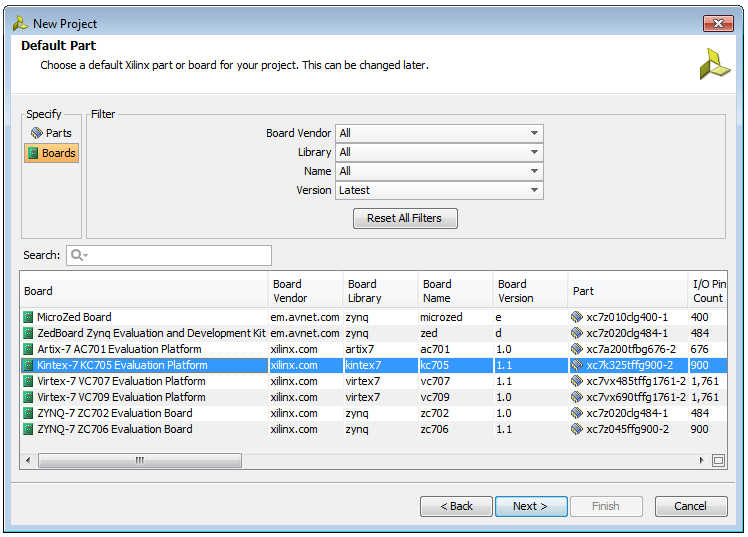Click part xc7z045ffg900-2 cell
Image resolution: width=748 pixels, height=537 pixels.
[628, 429]
